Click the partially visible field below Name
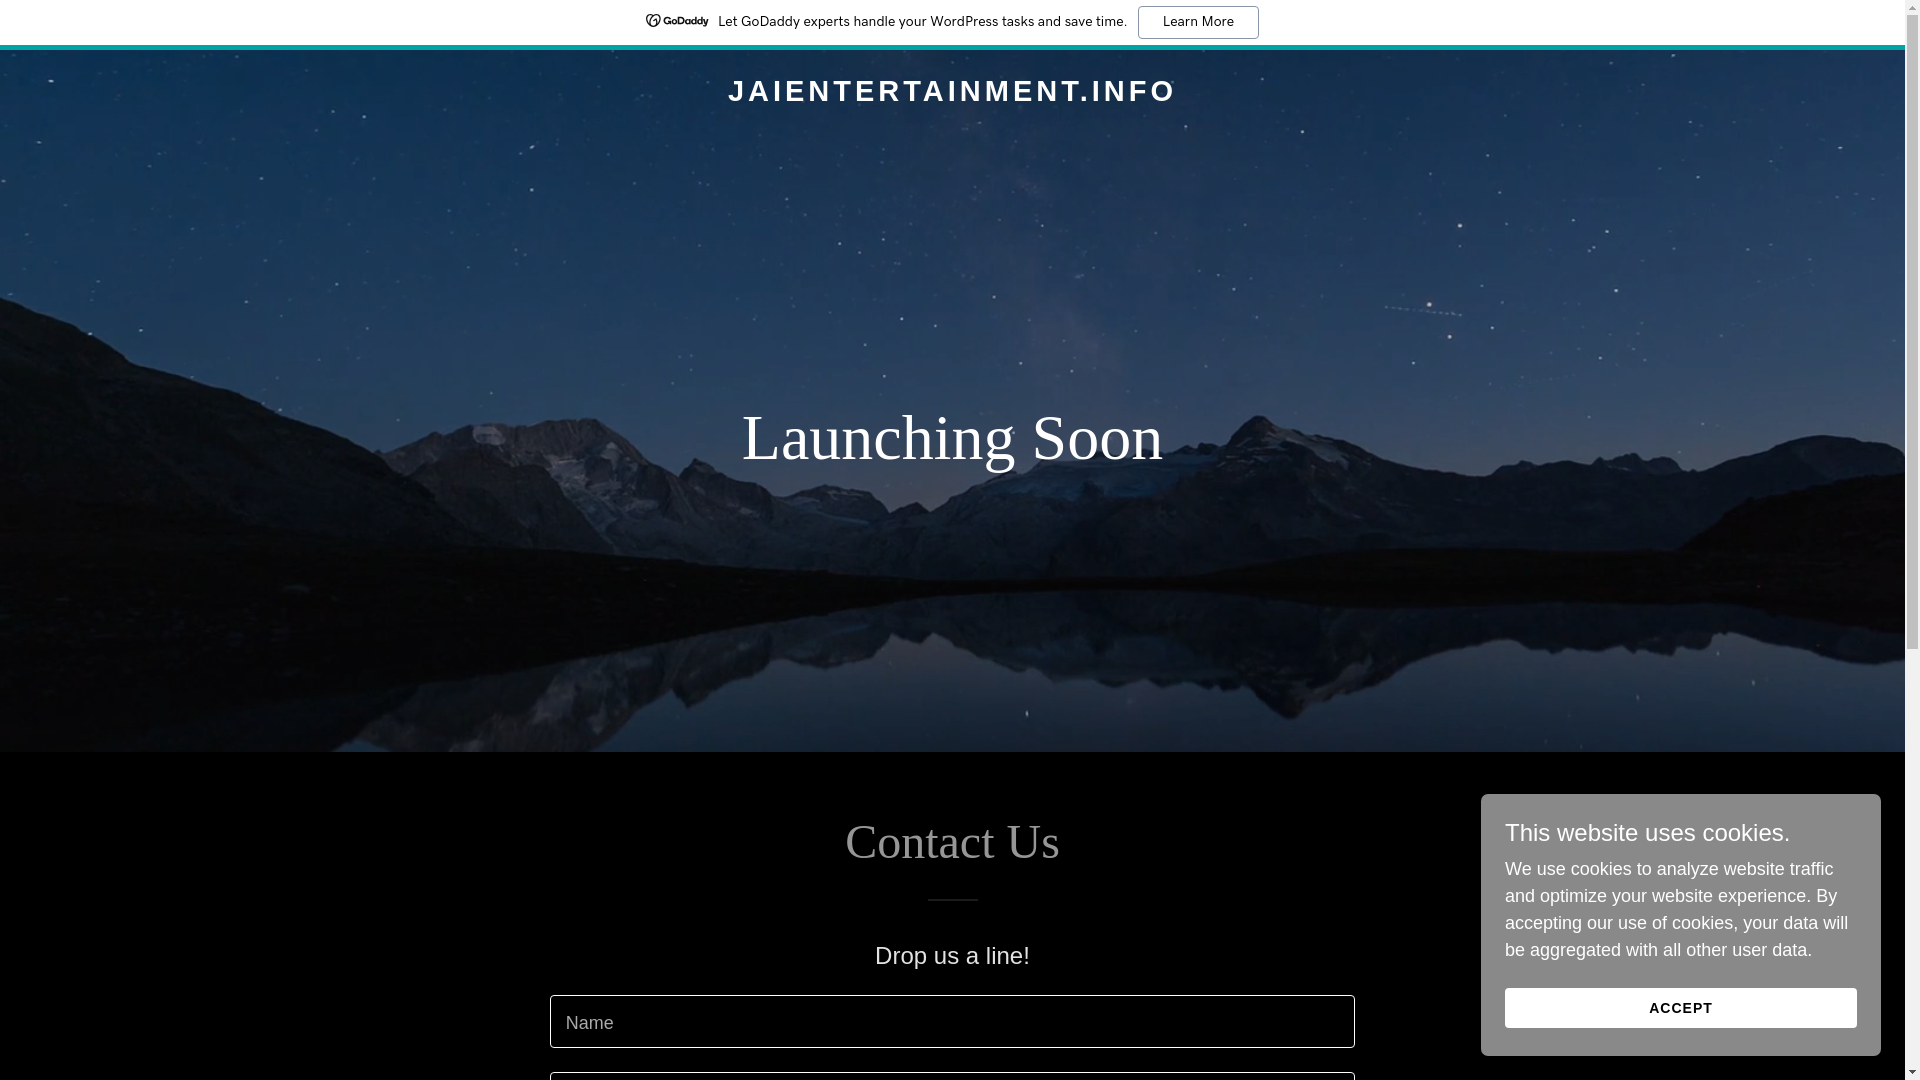The image size is (1920, 1080). coord(951,1076)
